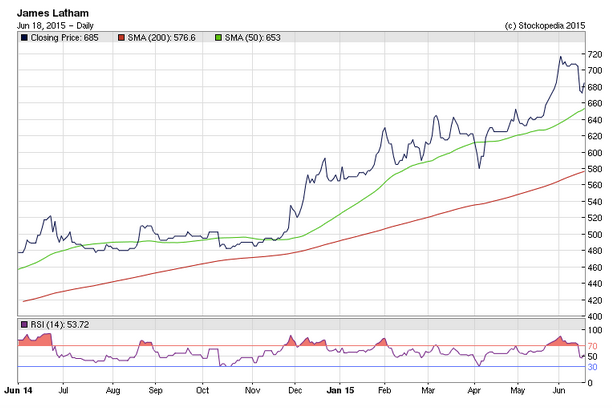Screen dimensions: 612x408
Task: Click the '480' price axis label
Action: [x=595, y=251]
